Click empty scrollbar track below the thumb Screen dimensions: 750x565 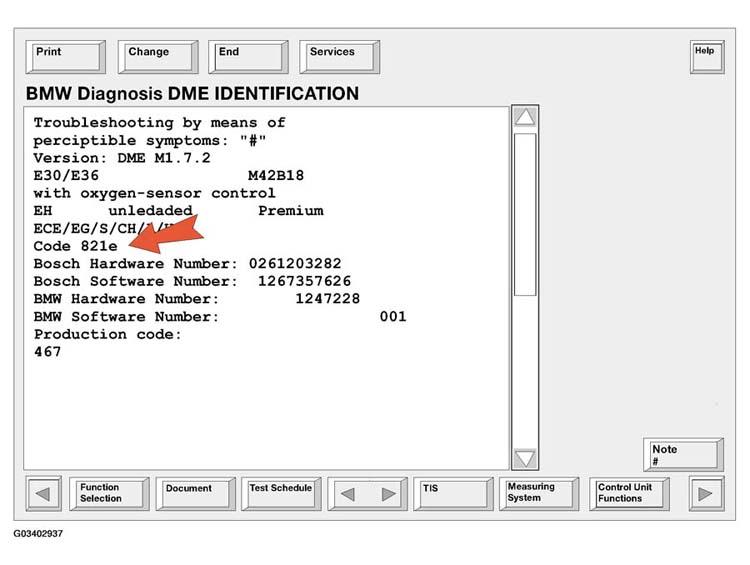coord(525,370)
